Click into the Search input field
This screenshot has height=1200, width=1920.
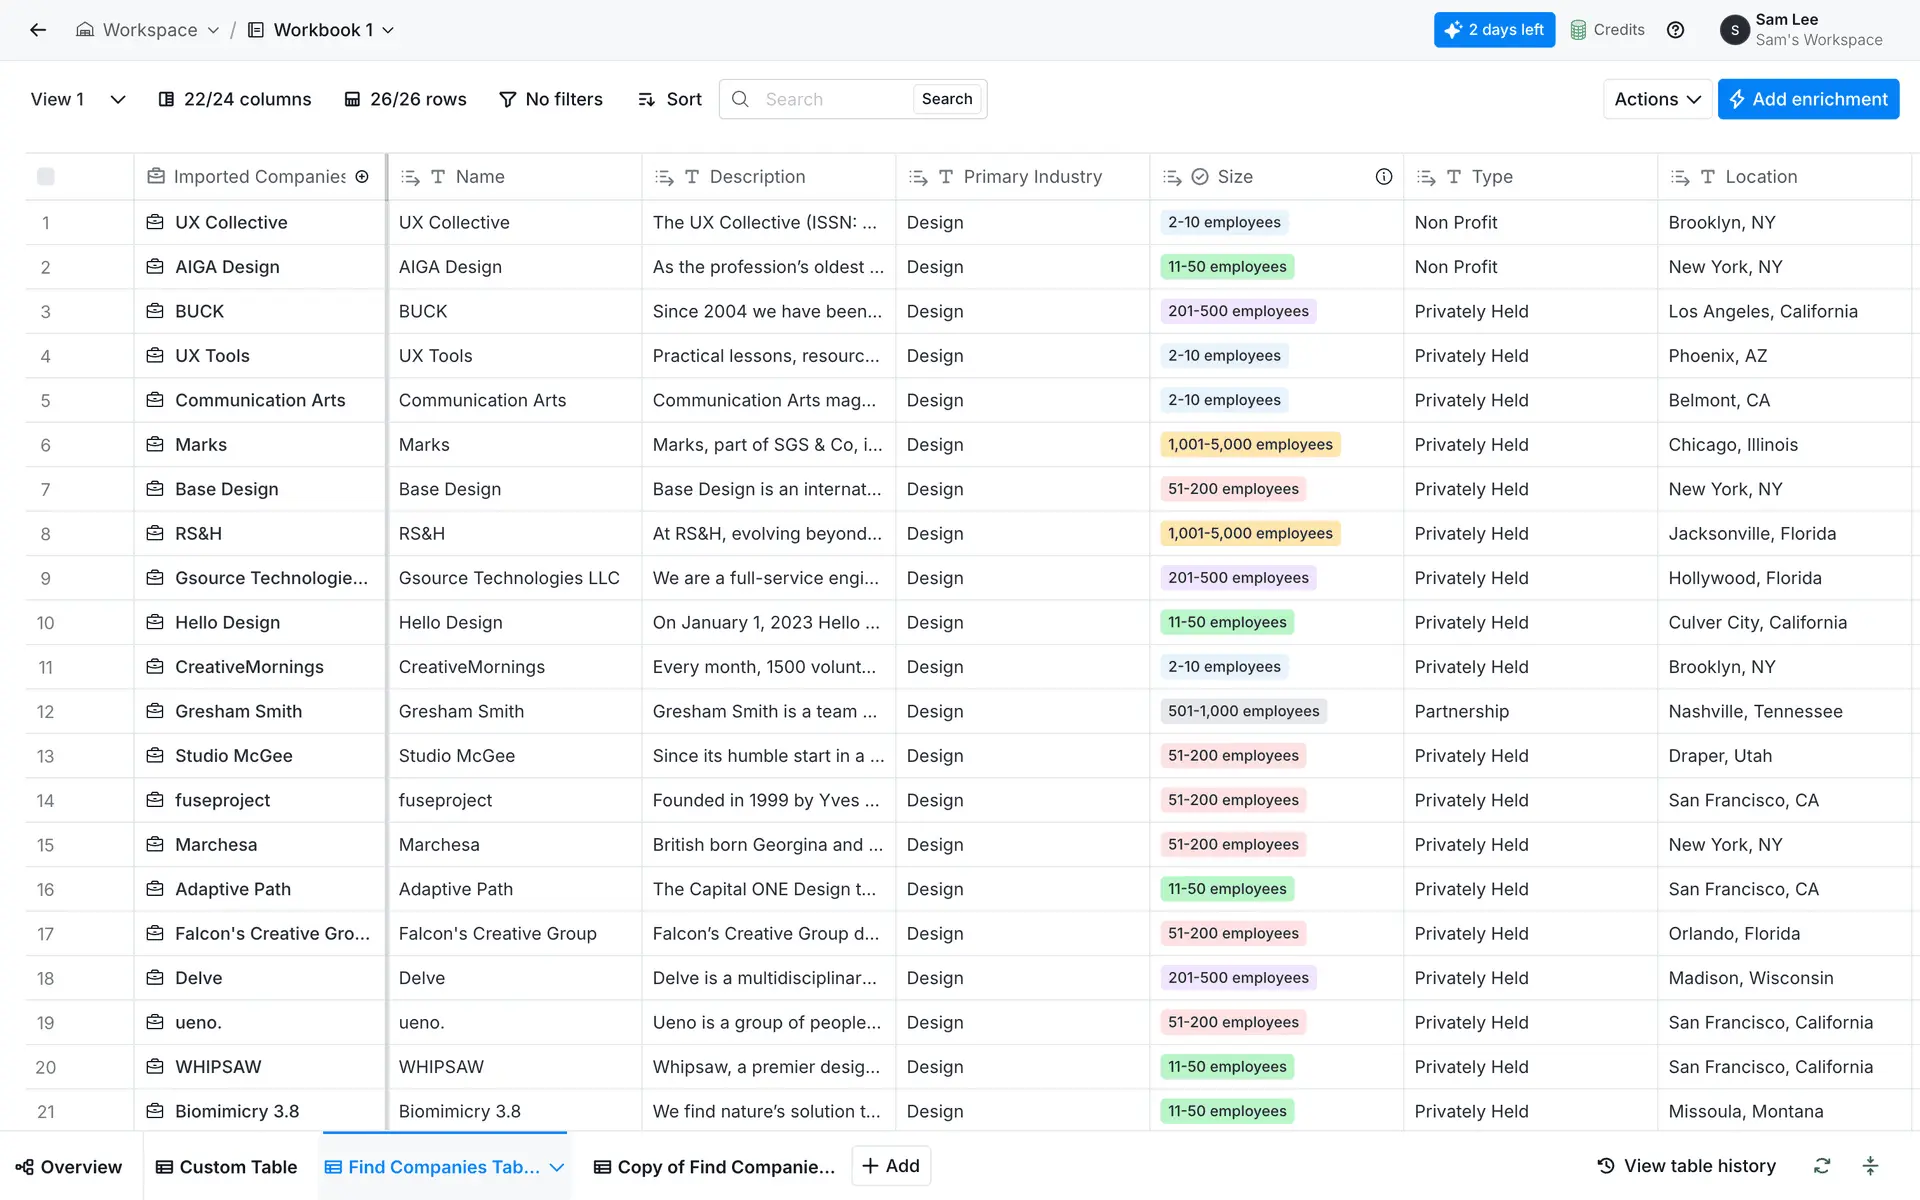830,99
